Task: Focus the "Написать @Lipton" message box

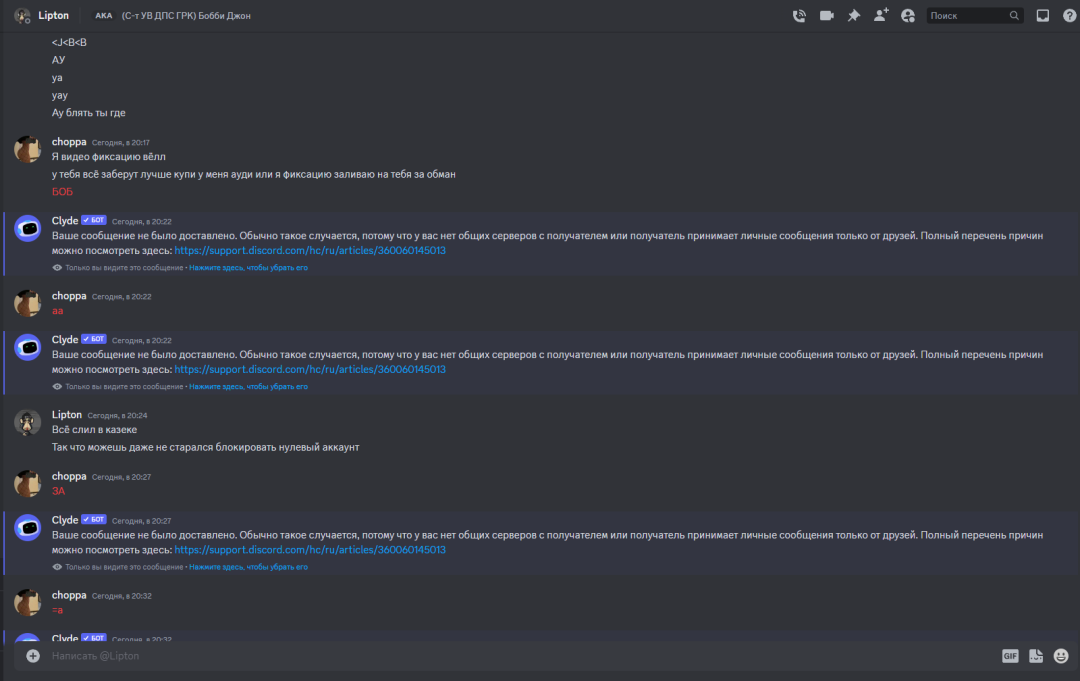Action: (x=500, y=656)
